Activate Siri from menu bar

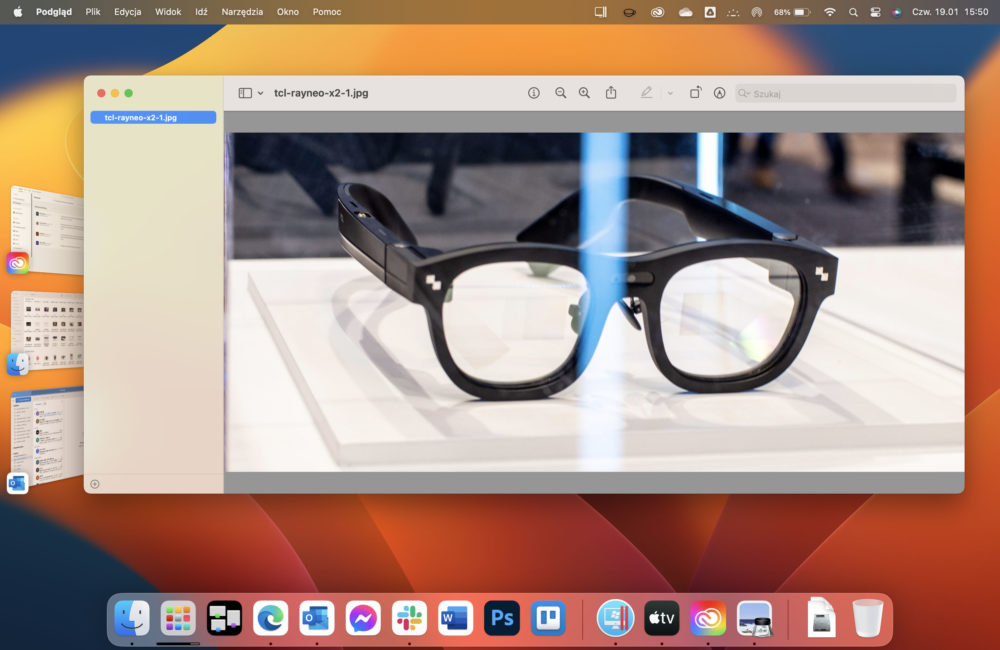(896, 11)
